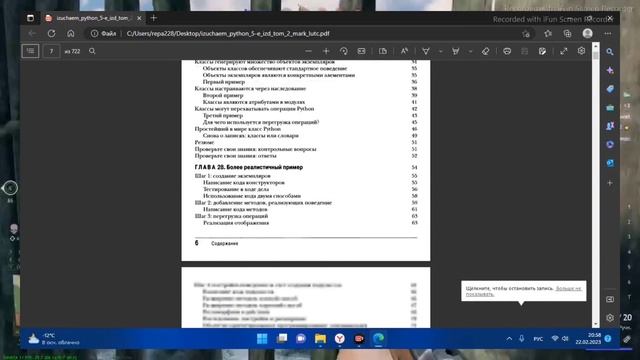Open Microsoft Edge on taskbar

click(x=378, y=338)
